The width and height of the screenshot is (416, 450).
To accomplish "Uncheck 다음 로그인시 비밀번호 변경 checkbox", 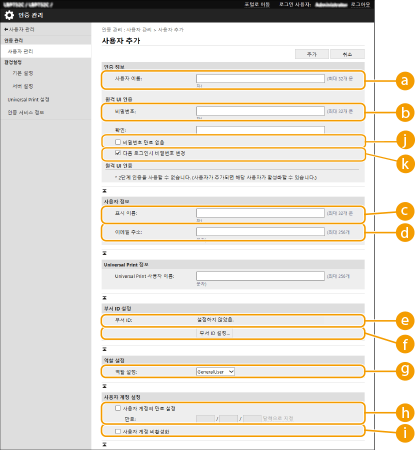I will (118, 153).
